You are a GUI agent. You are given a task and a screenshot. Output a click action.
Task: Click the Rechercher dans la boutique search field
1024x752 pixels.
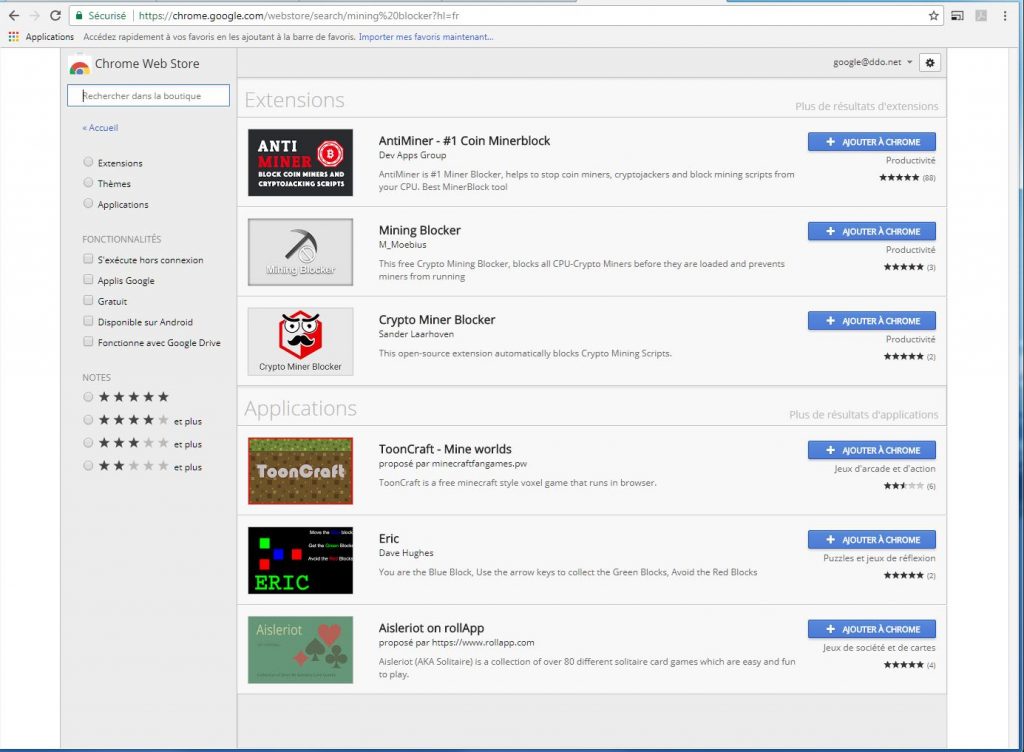click(x=148, y=96)
